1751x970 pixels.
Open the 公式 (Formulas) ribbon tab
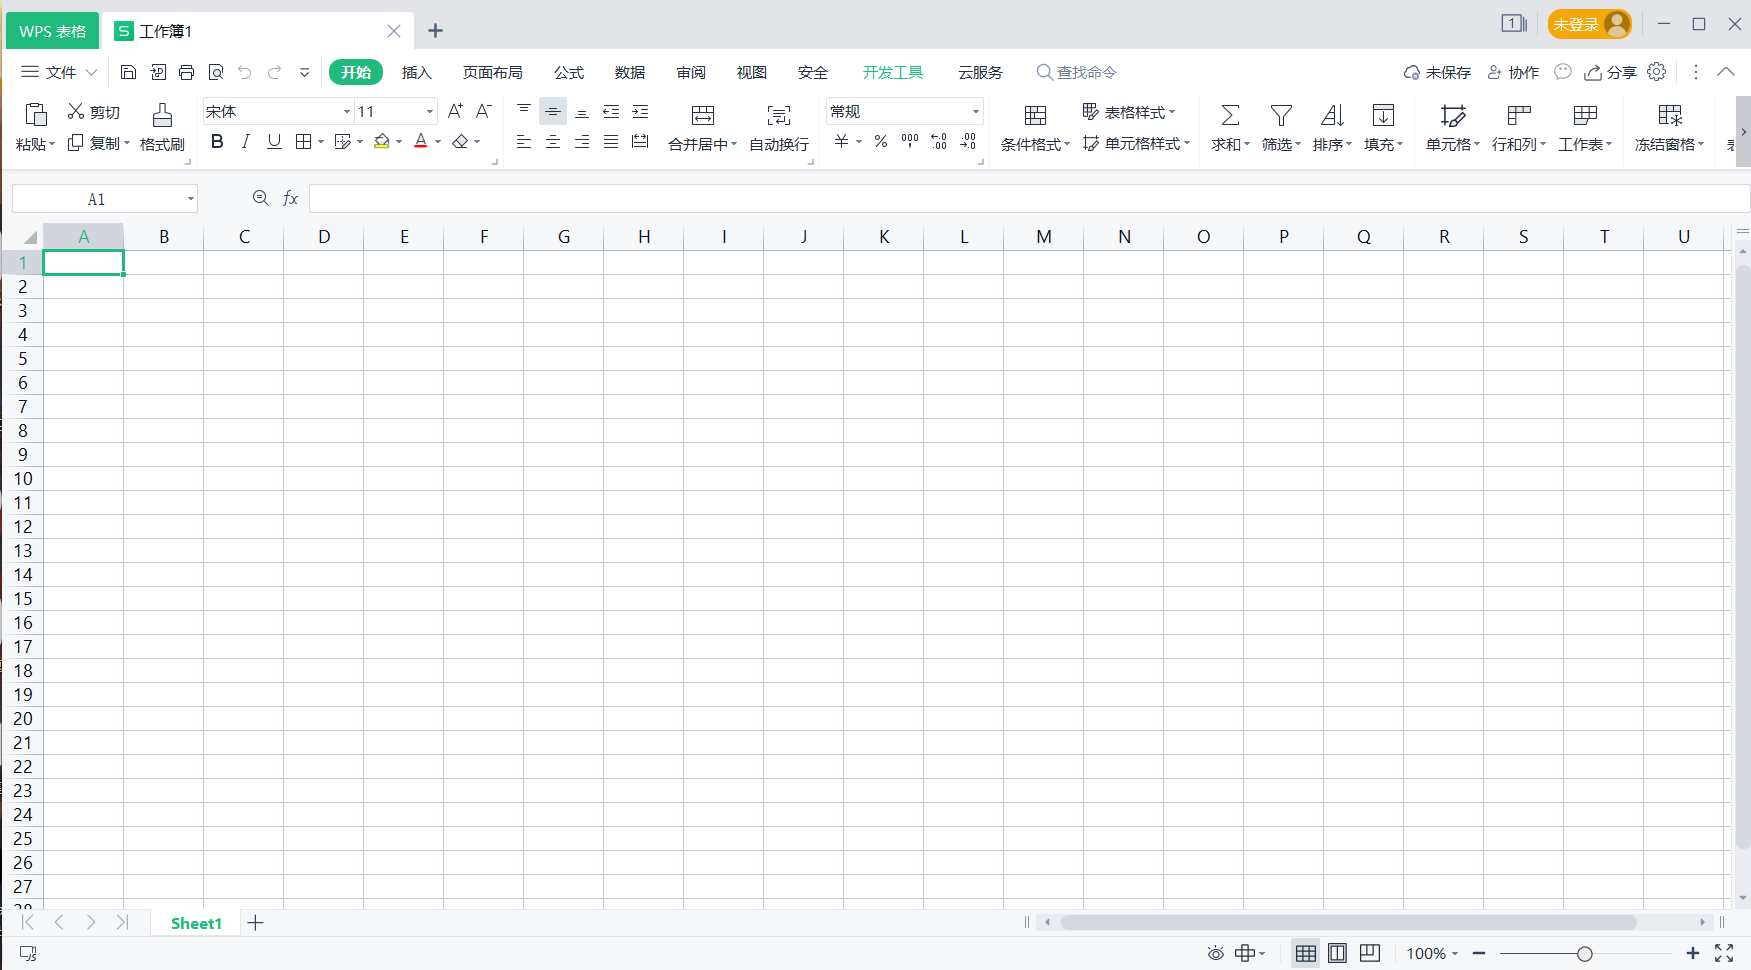point(568,72)
